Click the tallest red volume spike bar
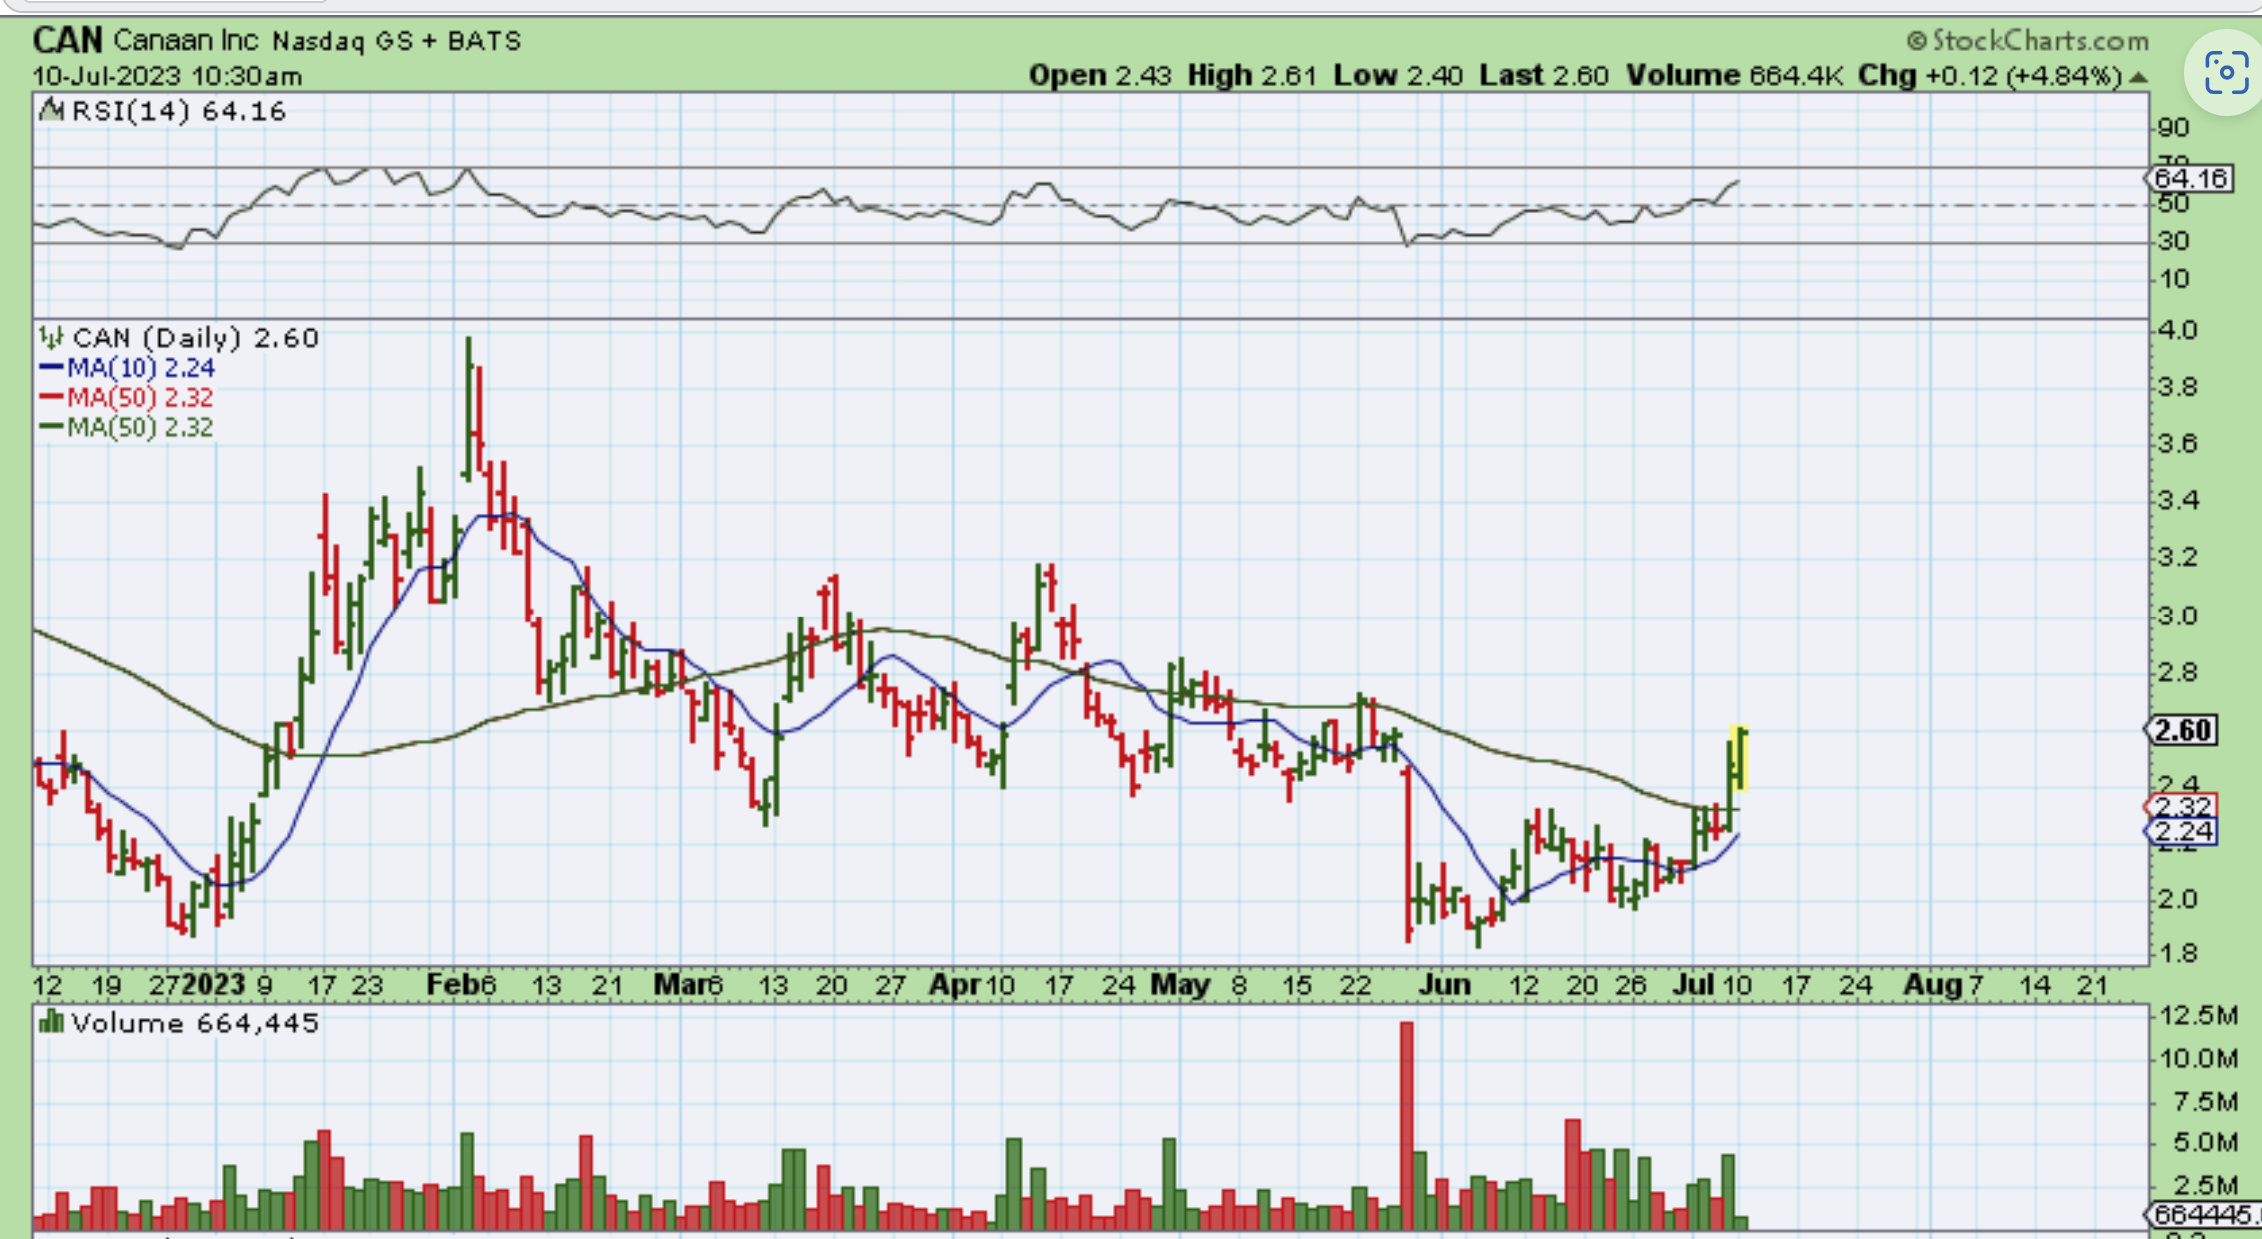This screenshot has height=1239, width=2262. [1407, 1125]
